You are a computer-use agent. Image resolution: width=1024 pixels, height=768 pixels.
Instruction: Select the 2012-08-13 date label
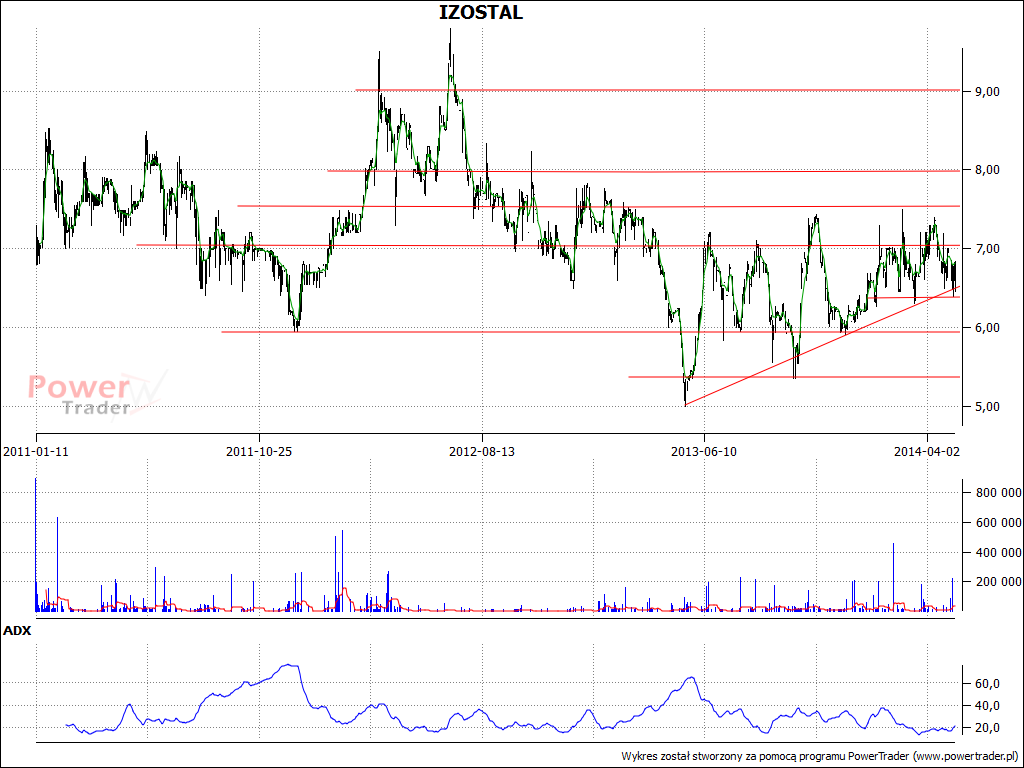pyautogui.click(x=482, y=451)
